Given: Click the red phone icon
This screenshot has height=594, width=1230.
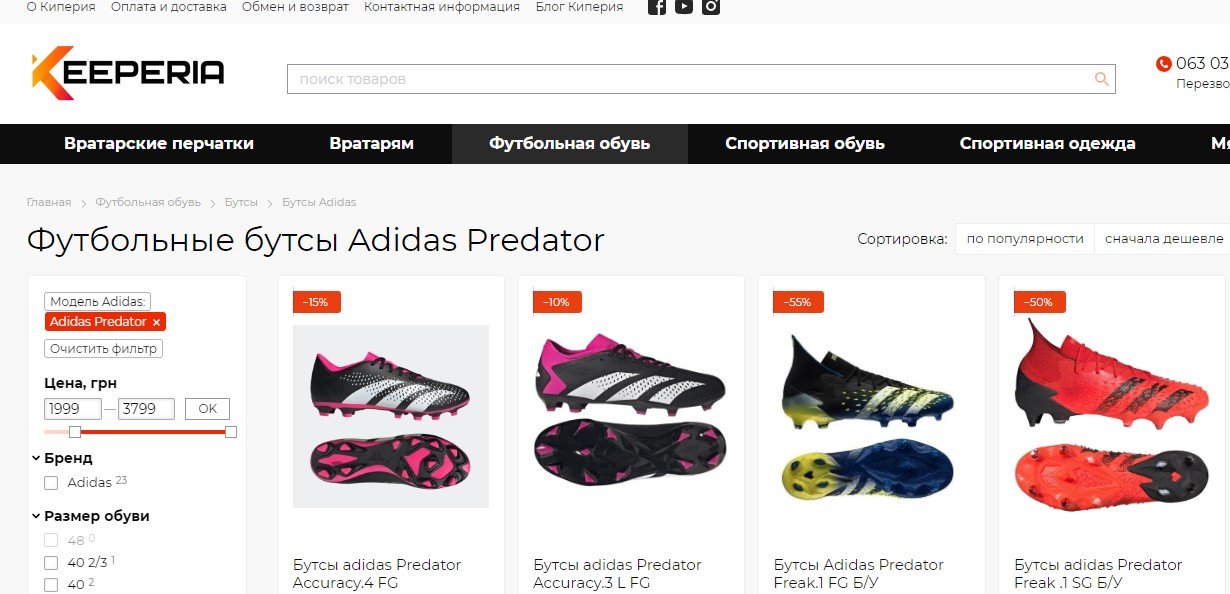Looking at the screenshot, I should 1163,64.
